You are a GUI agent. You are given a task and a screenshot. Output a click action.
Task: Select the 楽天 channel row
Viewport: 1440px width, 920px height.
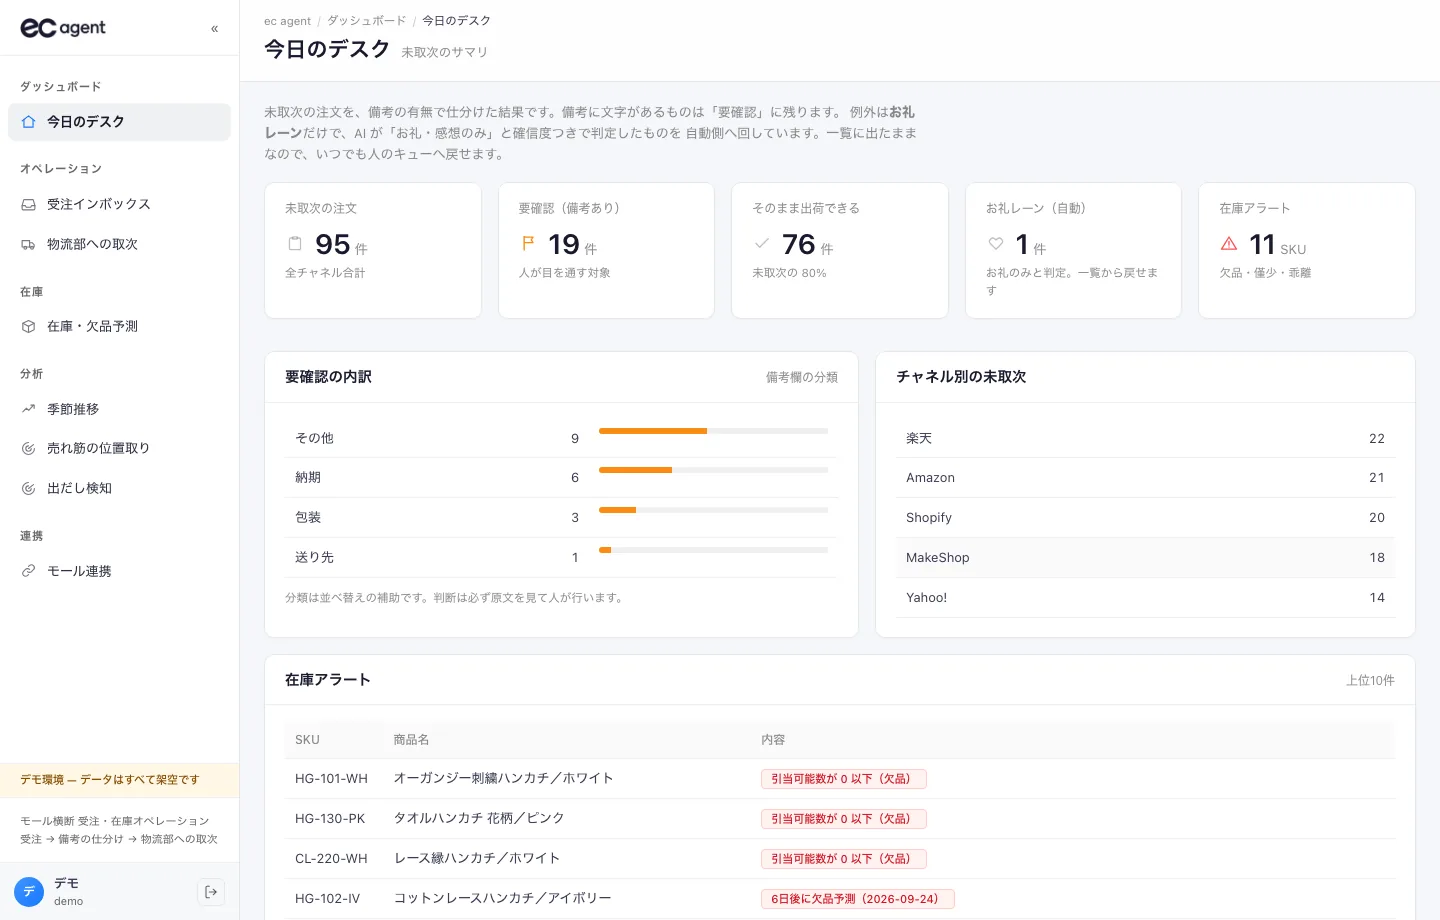coord(1145,438)
